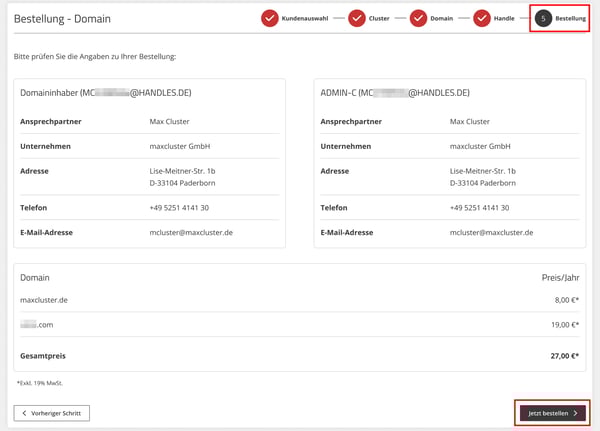Click phone number in ADMIN-C card
This screenshot has height=431, width=600.
pos(479,207)
